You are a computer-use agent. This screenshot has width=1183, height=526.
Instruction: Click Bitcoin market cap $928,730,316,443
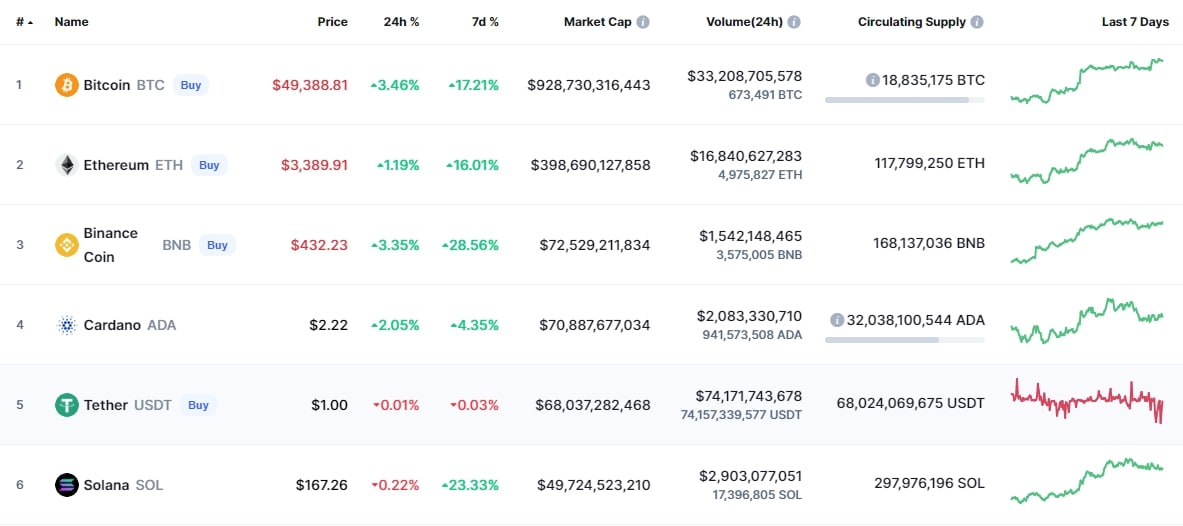click(x=589, y=85)
